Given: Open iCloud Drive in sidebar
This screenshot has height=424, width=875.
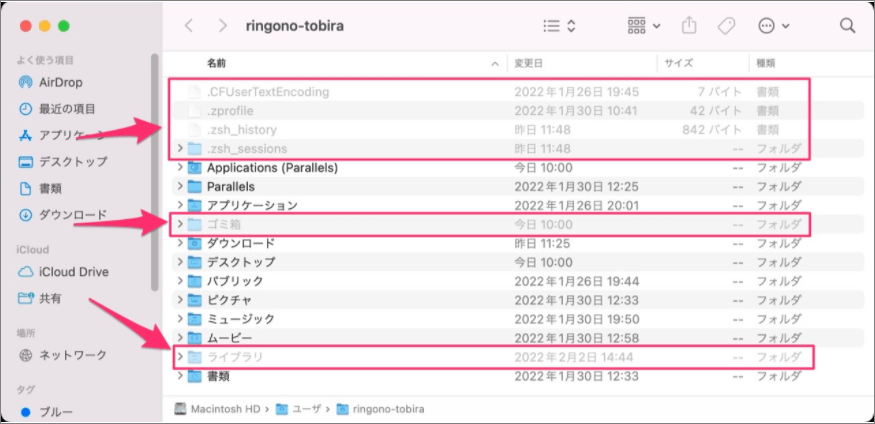Looking at the screenshot, I should coord(63,272).
